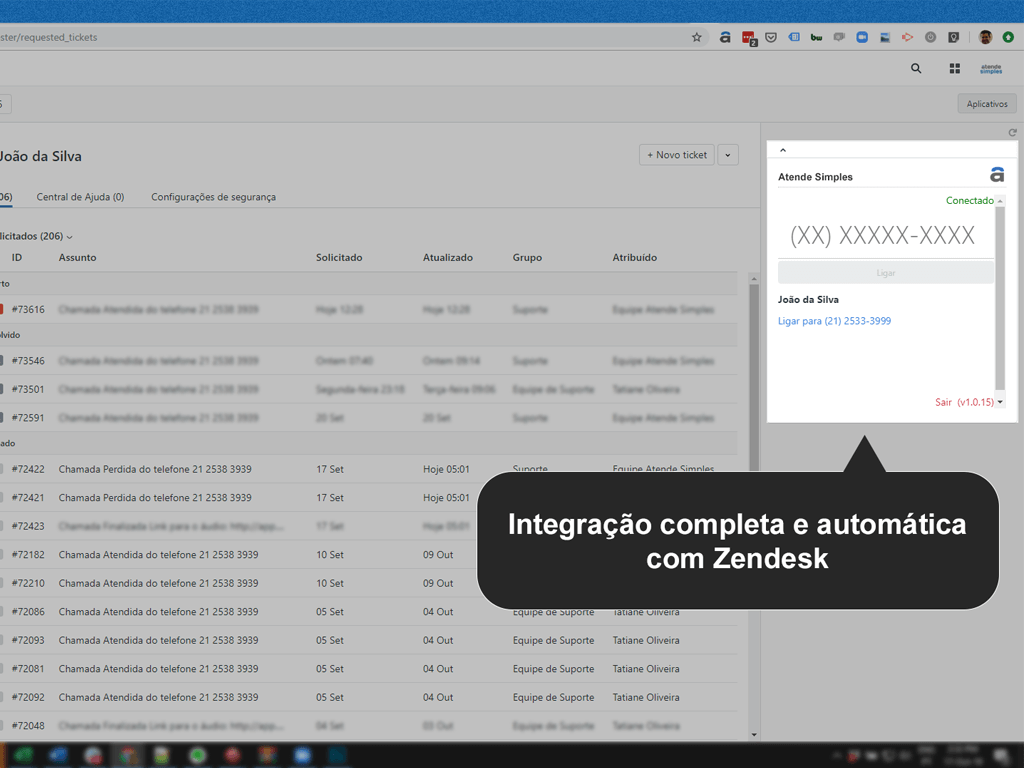Switch to Central de Ajuda tab
This screenshot has height=768, width=1024.
click(x=80, y=197)
